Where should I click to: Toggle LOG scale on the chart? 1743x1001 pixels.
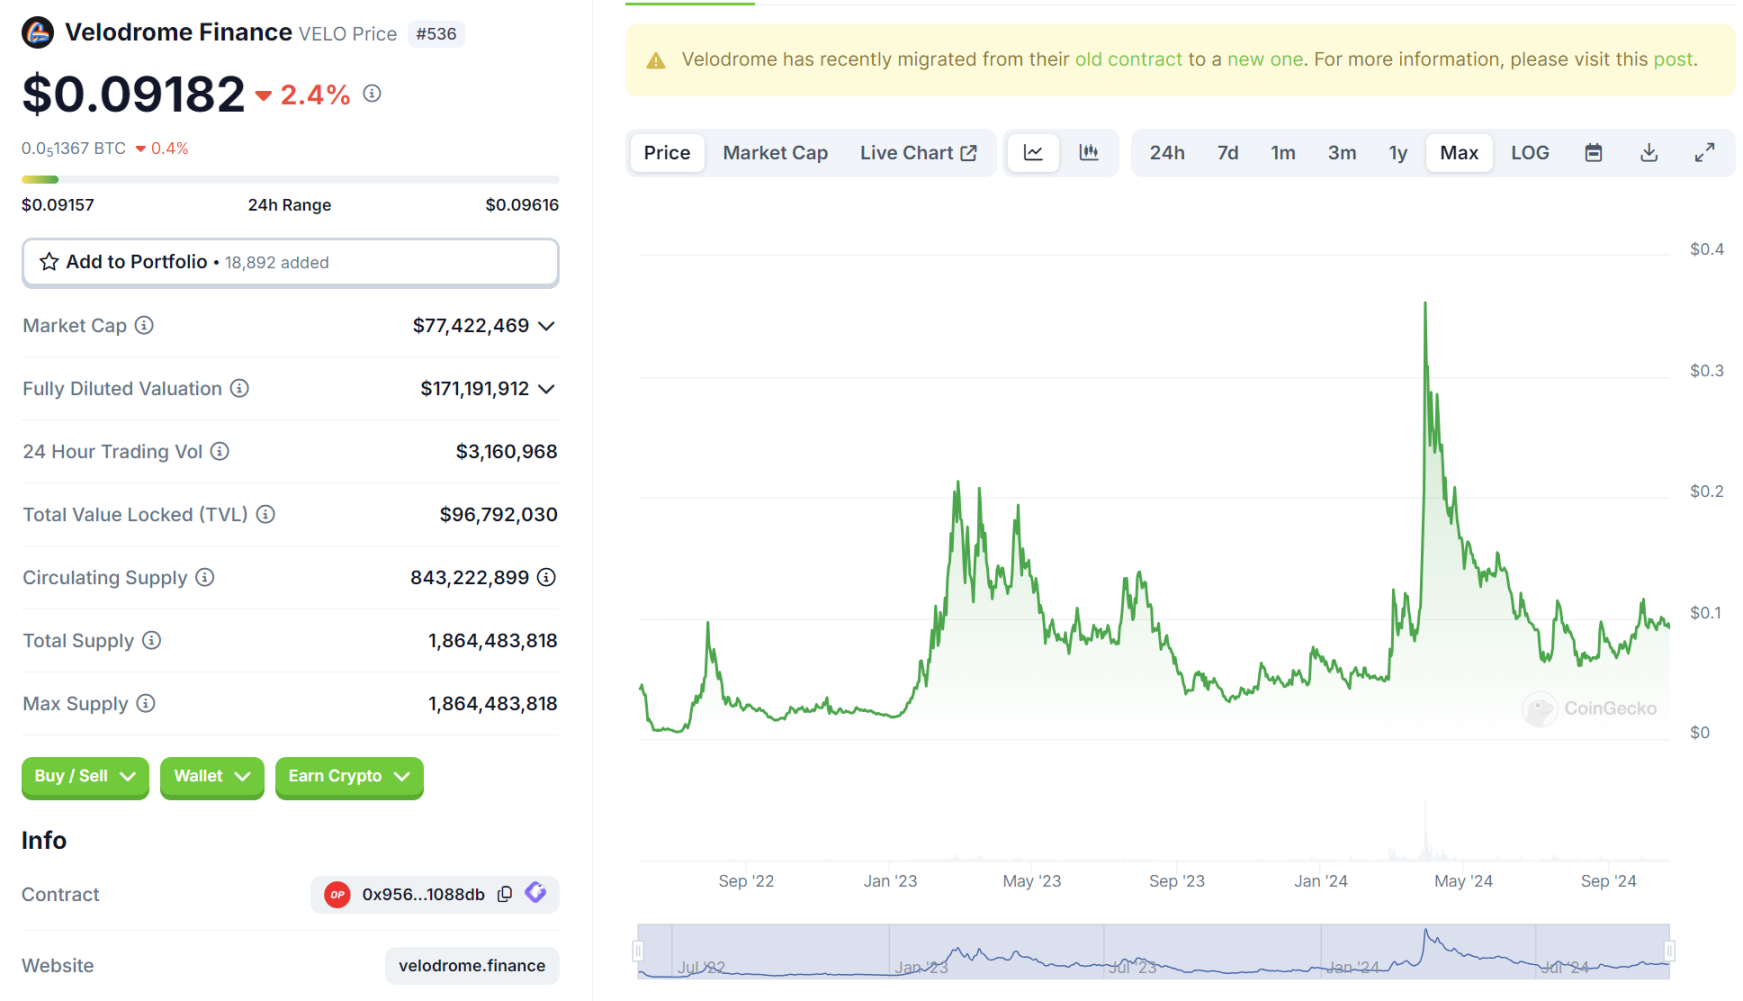point(1530,153)
